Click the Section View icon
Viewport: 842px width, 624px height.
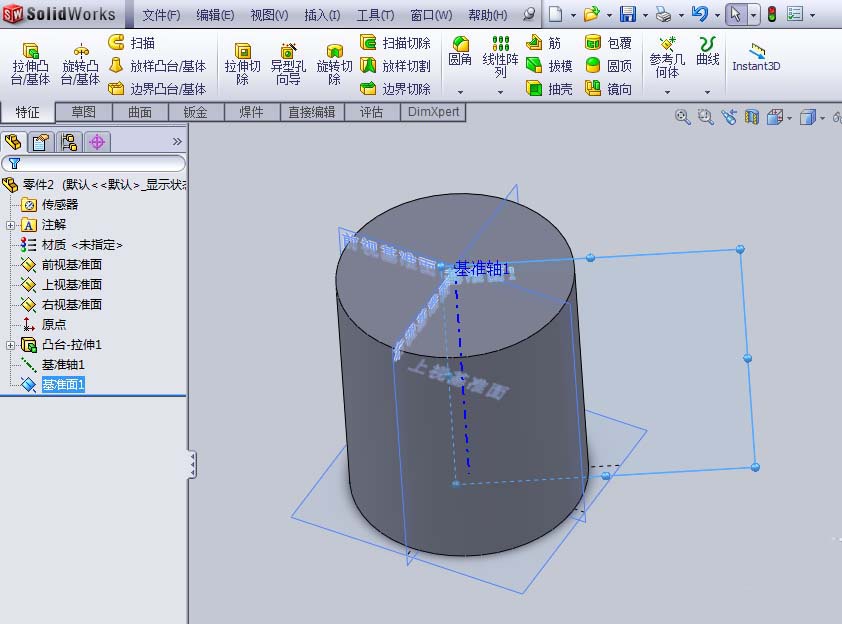point(752,117)
